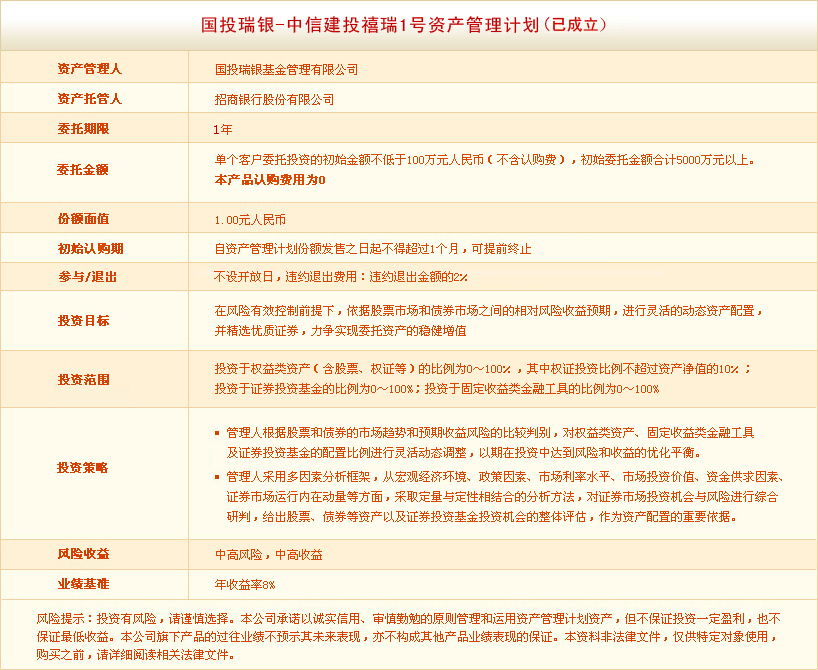Click the second orange bullet in 投资策略
The width and height of the screenshot is (818, 670).
(217, 477)
